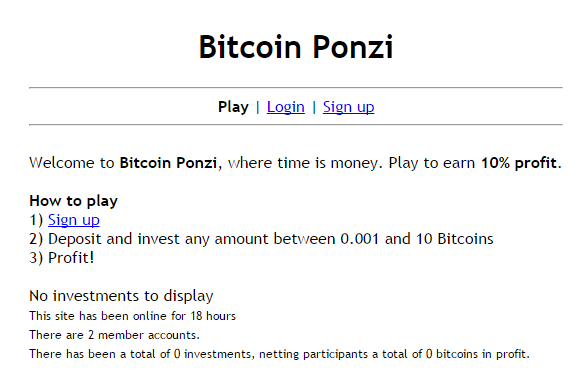Image resolution: width=588 pixels, height=386 pixels.
Task: Click separator between Play and Login
Action: [258, 108]
